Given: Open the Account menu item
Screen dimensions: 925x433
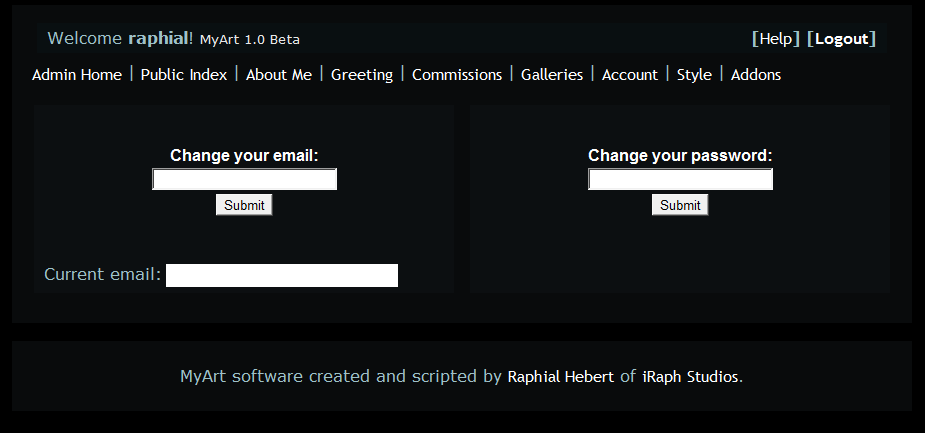Looking at the screenshot, I should pos(630,75).
